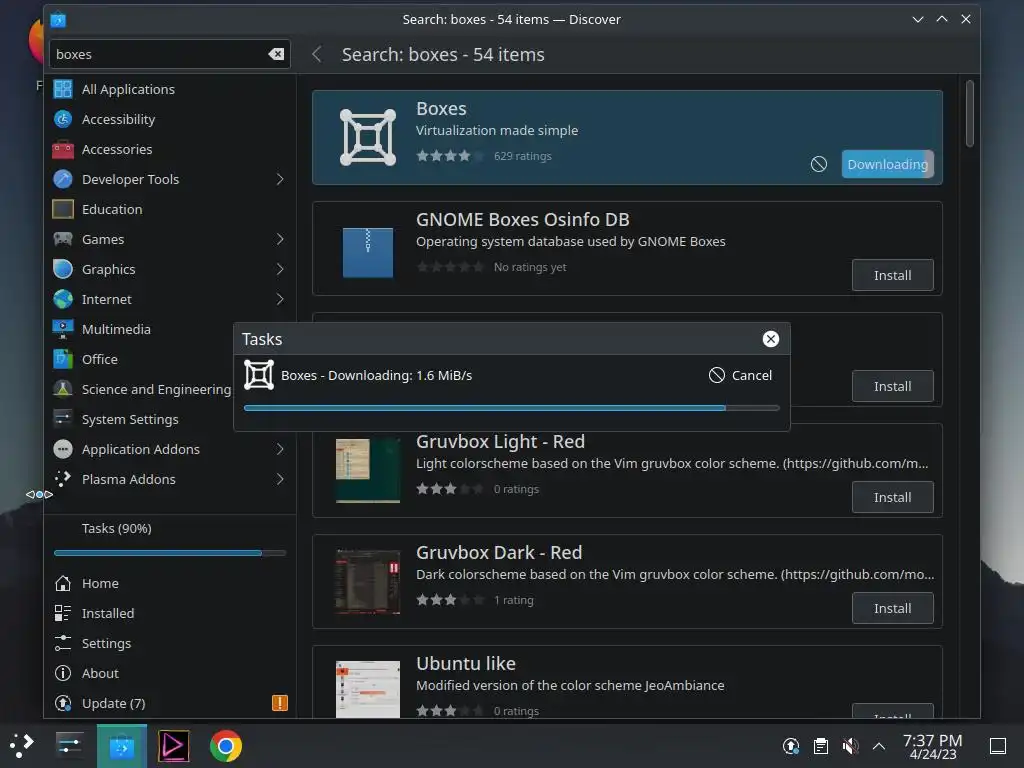Image resolution: width=1024 pixels, height=768 pixels.
Task: Open the updates tray icon
Action: (791, 746)
